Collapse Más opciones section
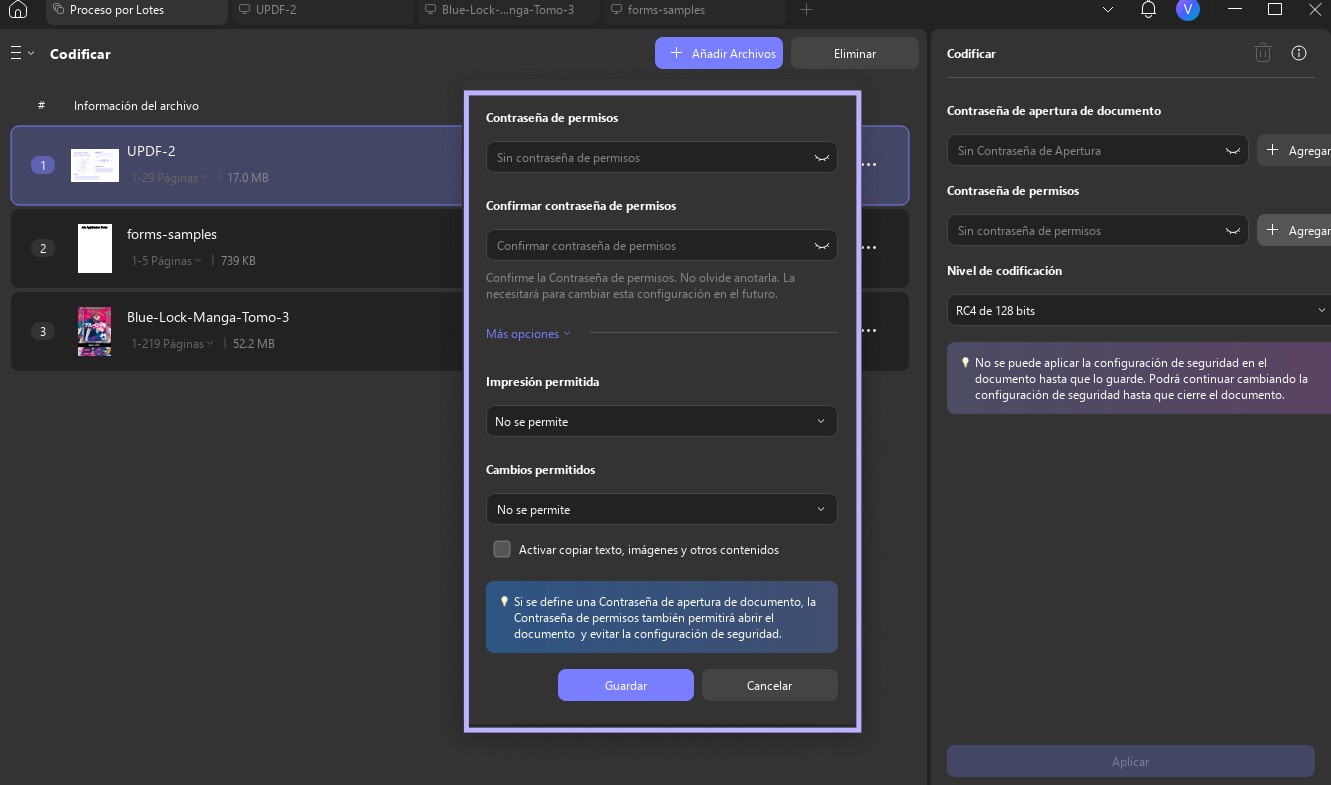 [528, 333]
